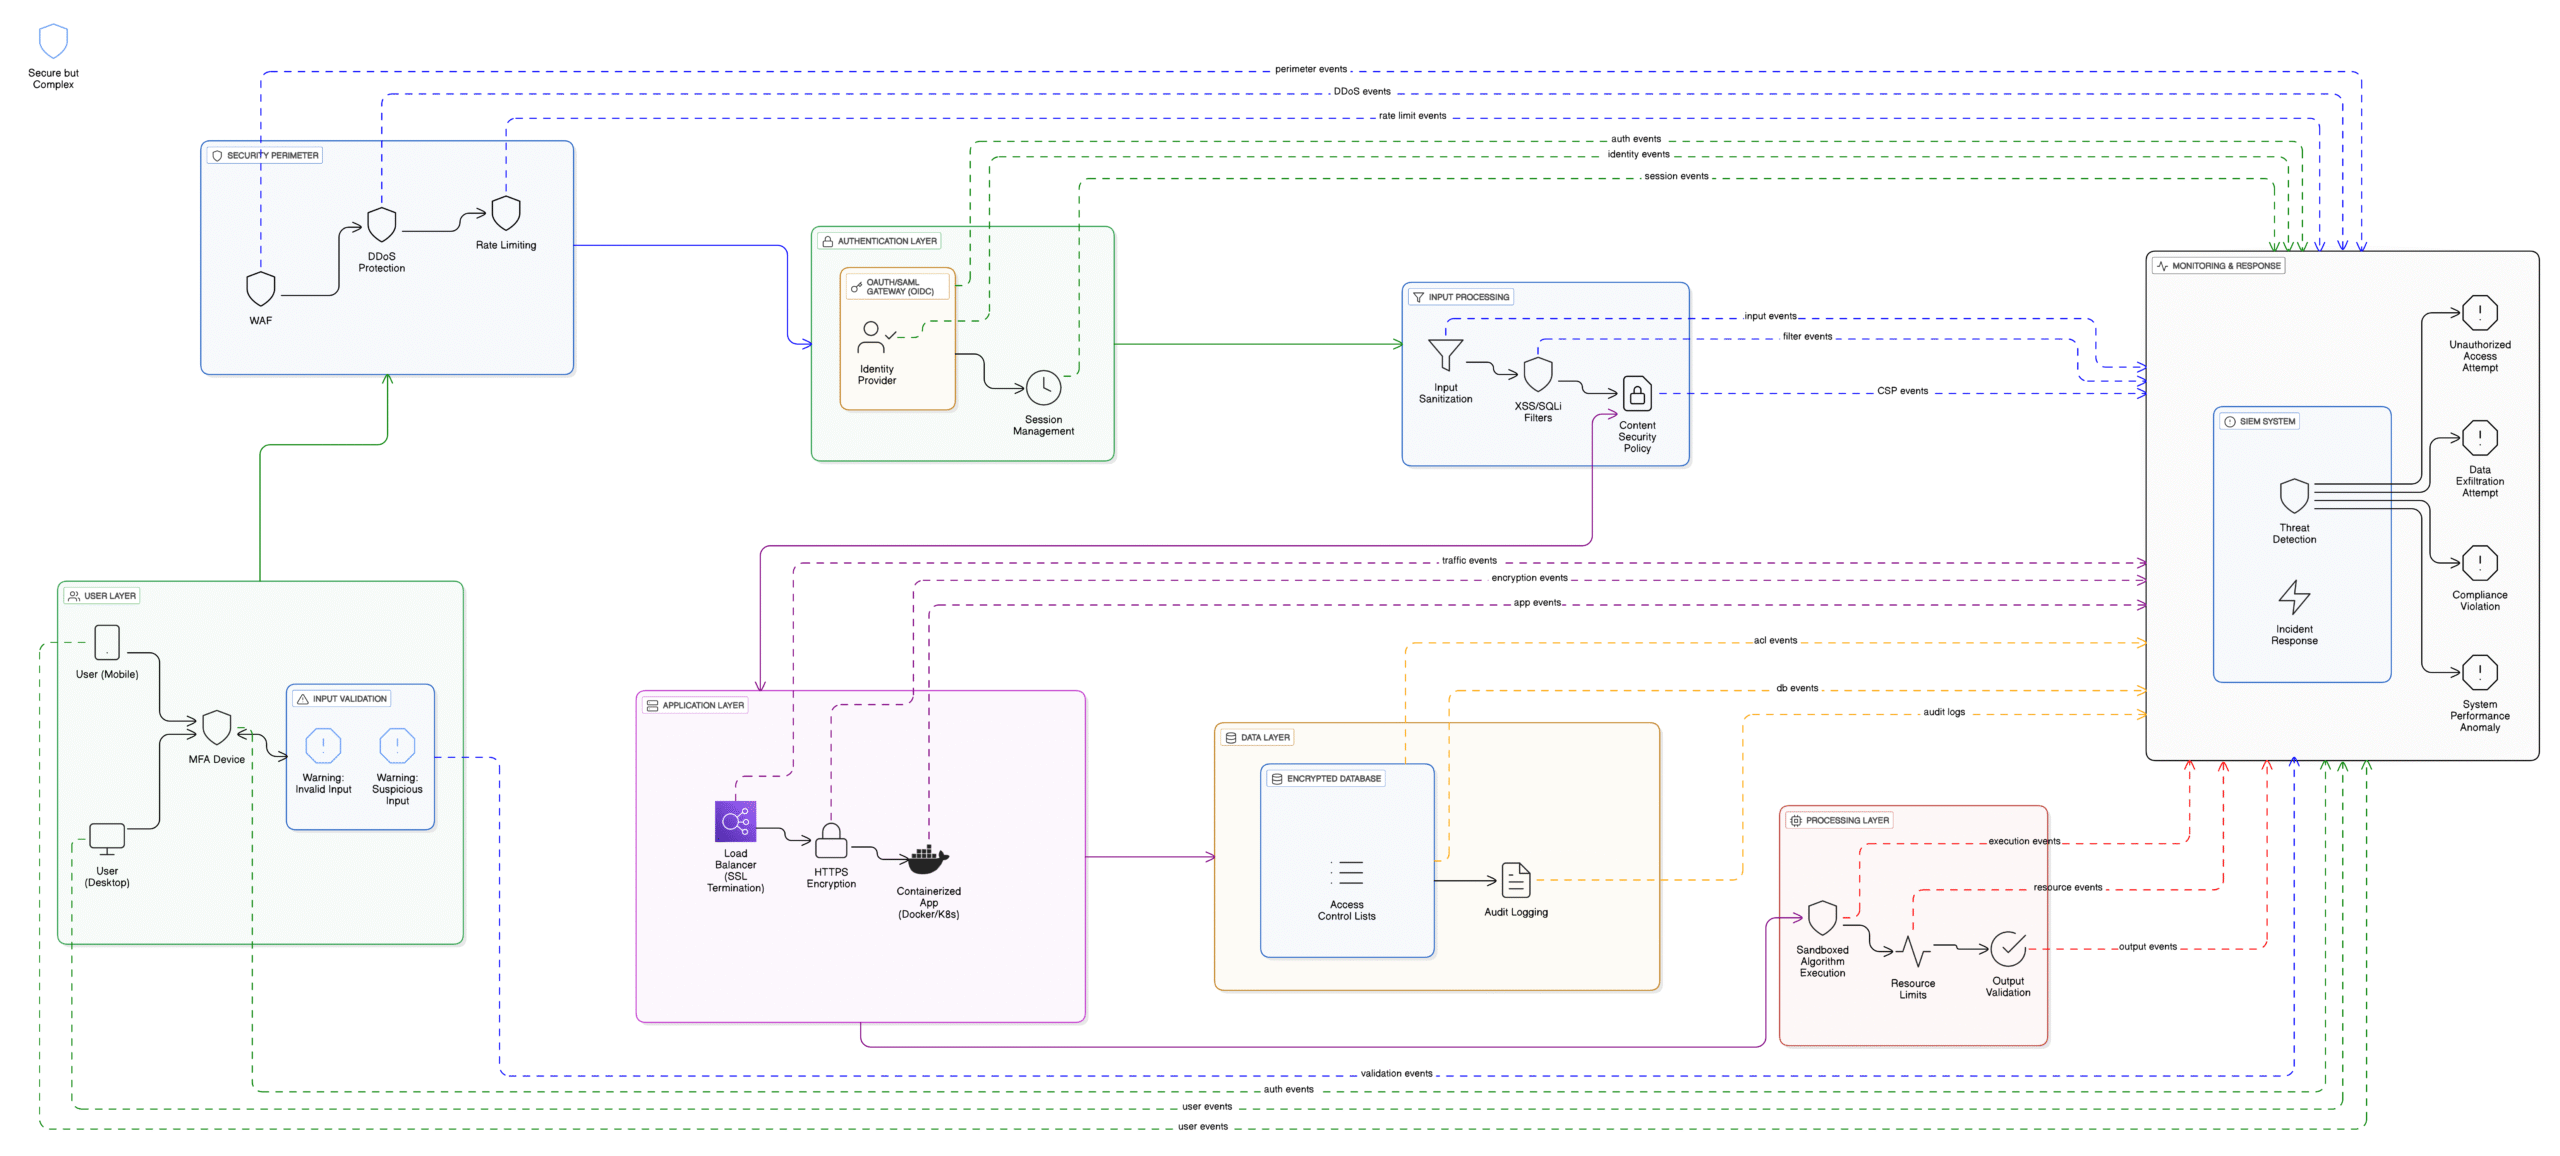This screenshot has width=2560, height=1156.
Task: Click the APPLICATION LAYER group label
Action: click(695, 706)
